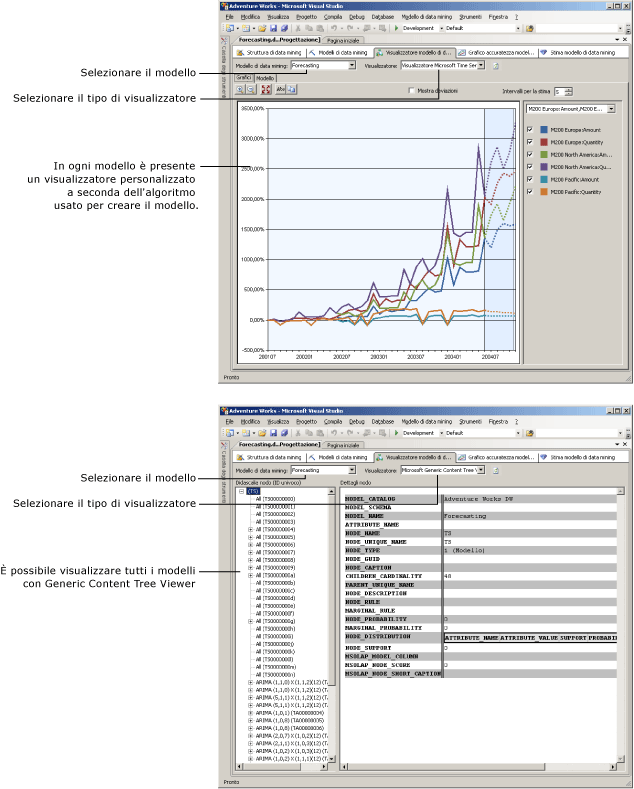The width and height of the screenshot is (634, 789).
Task: Click Cut scissors icon in chart window toolbar
Action: pyautogui.click(x=298, y=28)
